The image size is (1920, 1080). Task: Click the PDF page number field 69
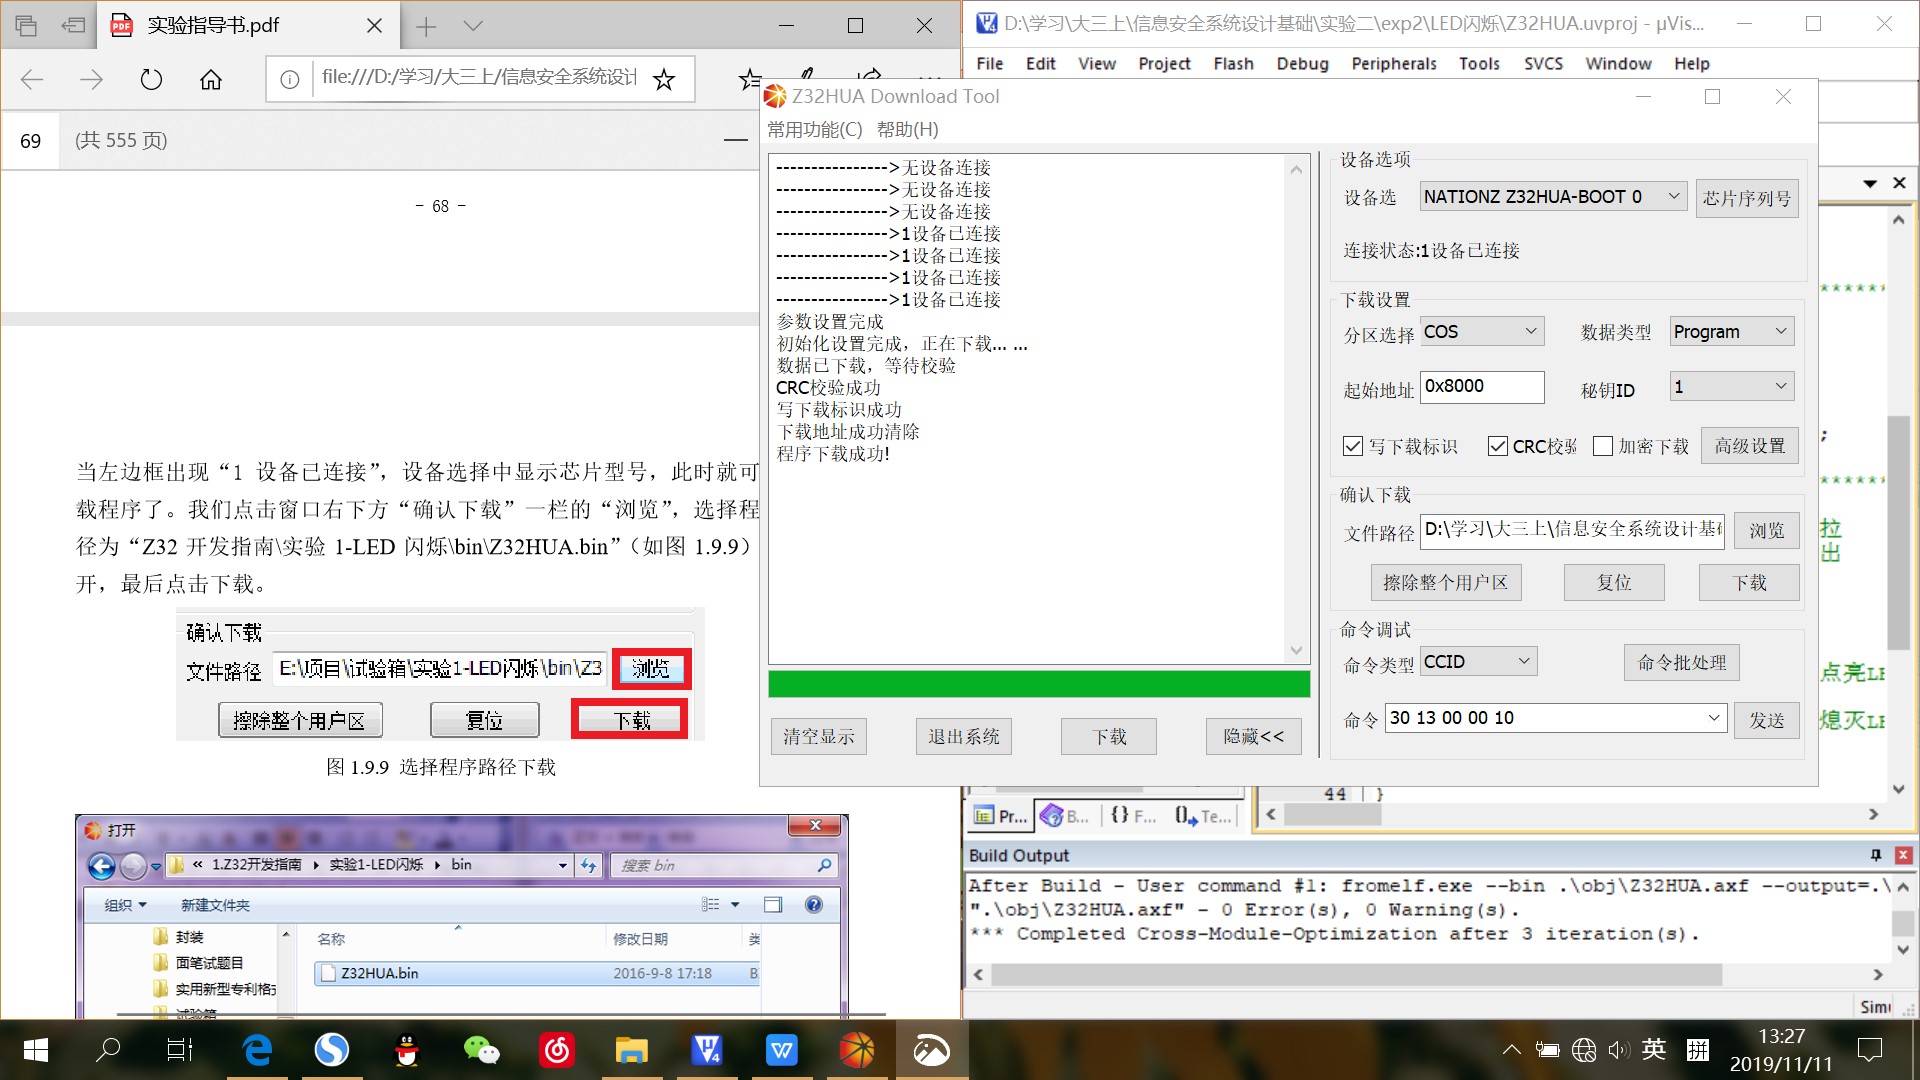[x=31, y=141]
